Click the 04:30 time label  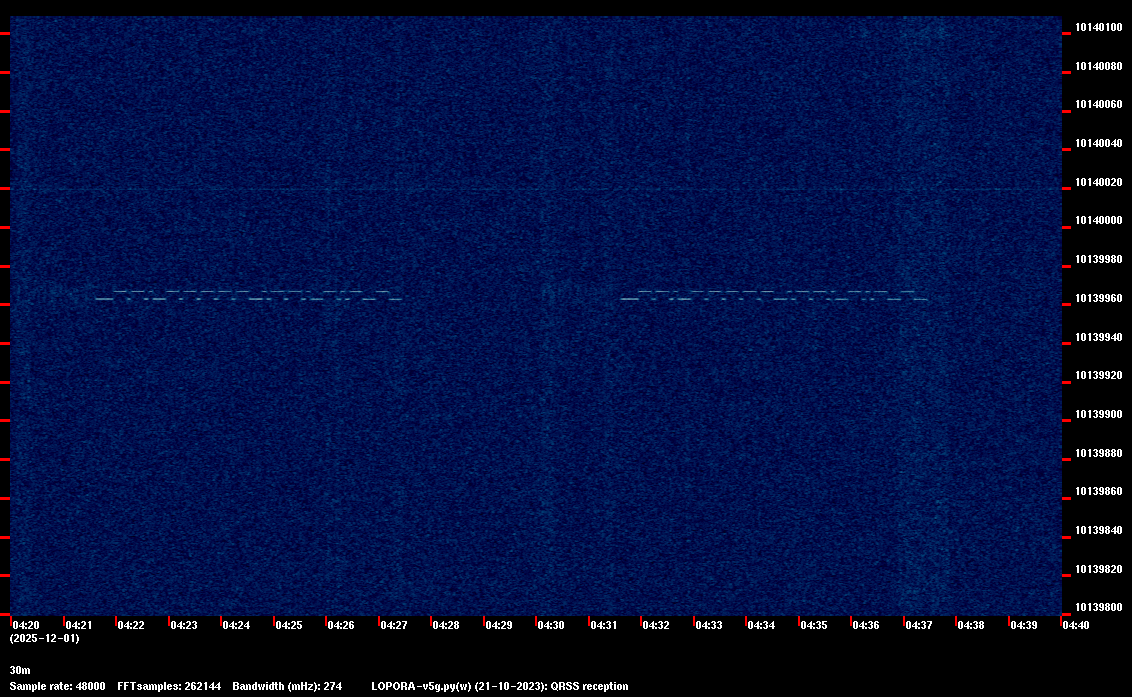[x=551, y=625]
